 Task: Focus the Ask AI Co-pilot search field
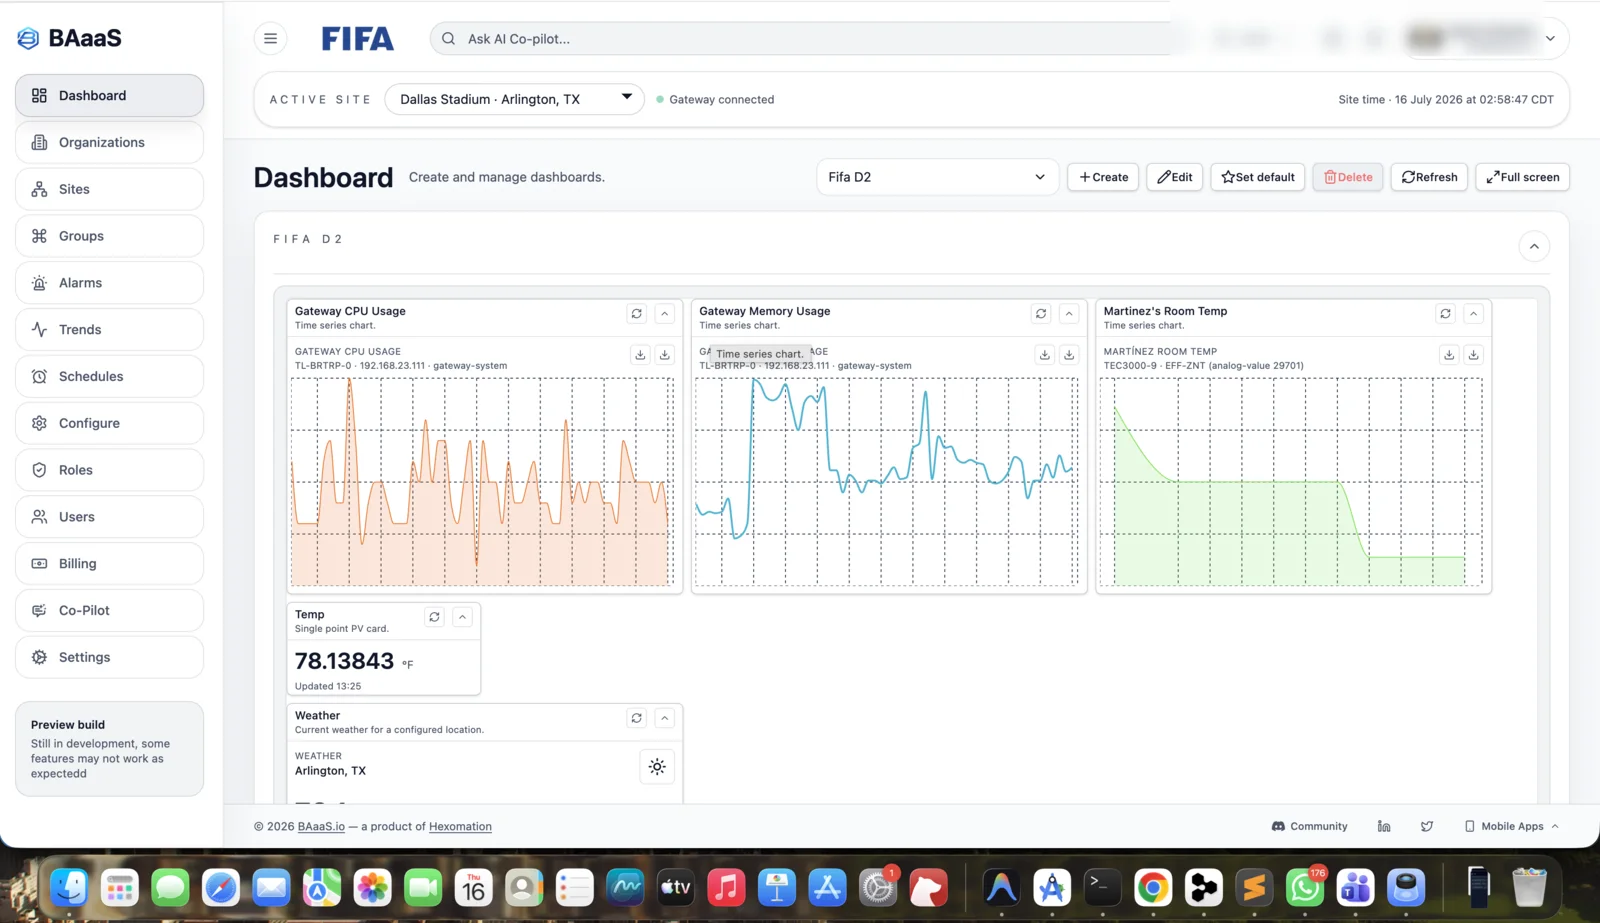click(810, 39)
